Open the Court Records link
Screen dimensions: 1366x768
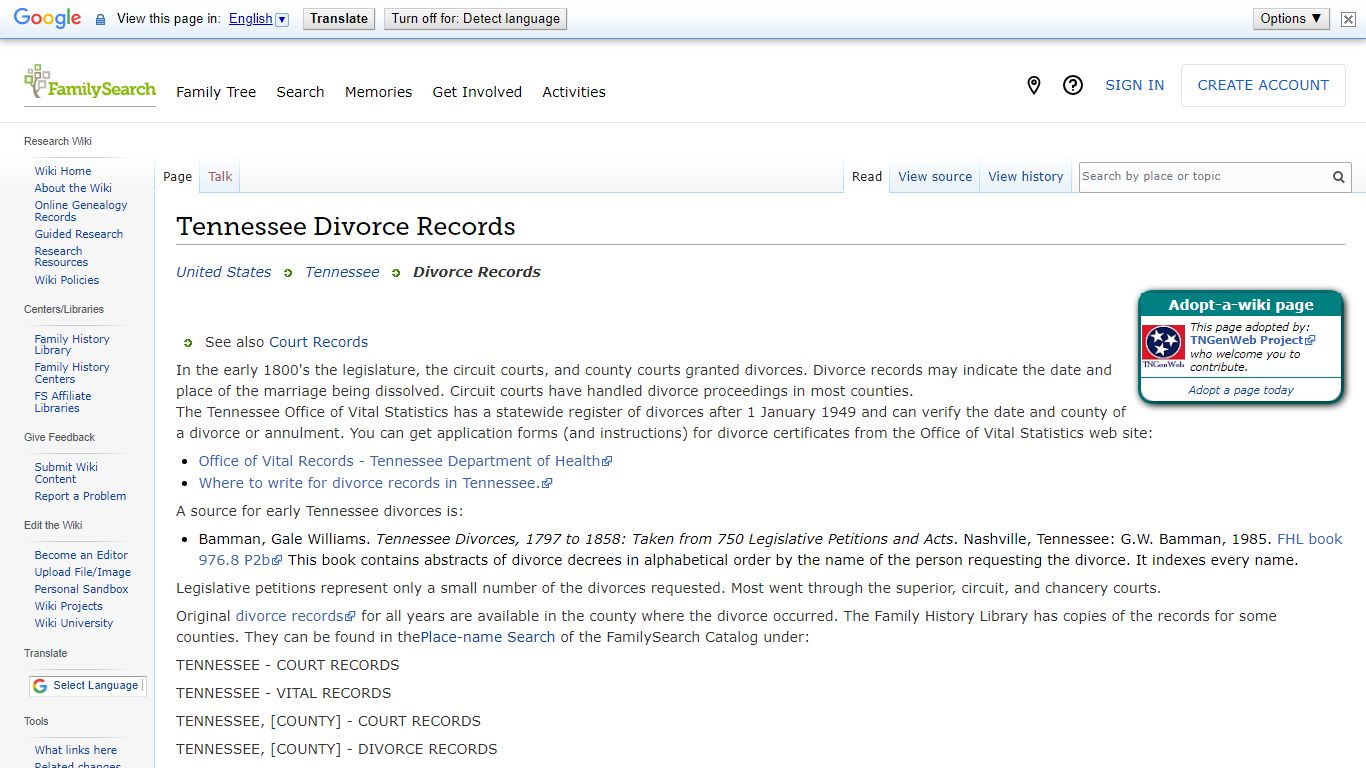[318, 342]
